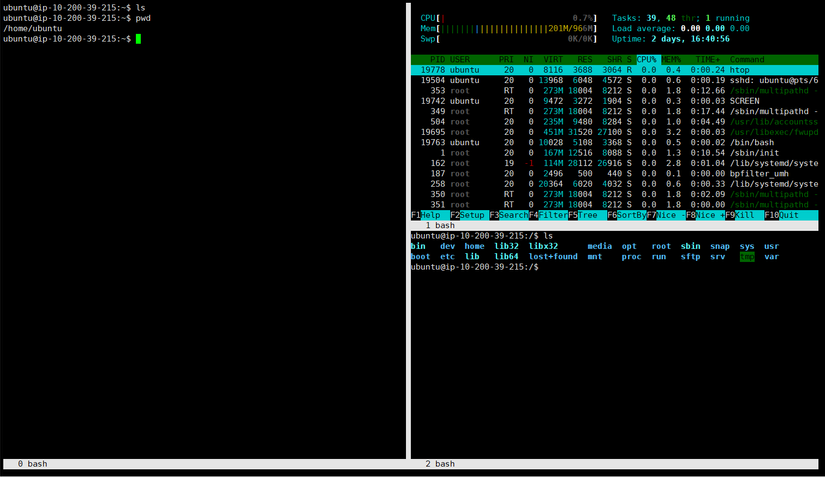Click the Uptime value text

click(x=690, y=39)
